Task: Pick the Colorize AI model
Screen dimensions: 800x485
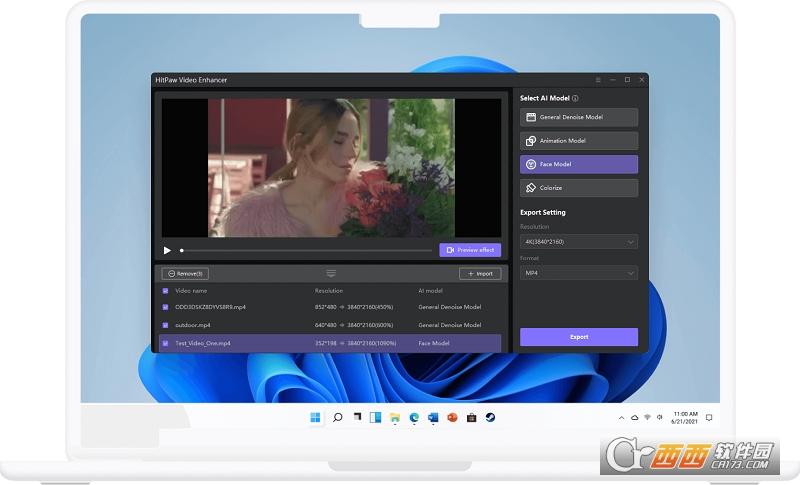Action: coord(579,188)
